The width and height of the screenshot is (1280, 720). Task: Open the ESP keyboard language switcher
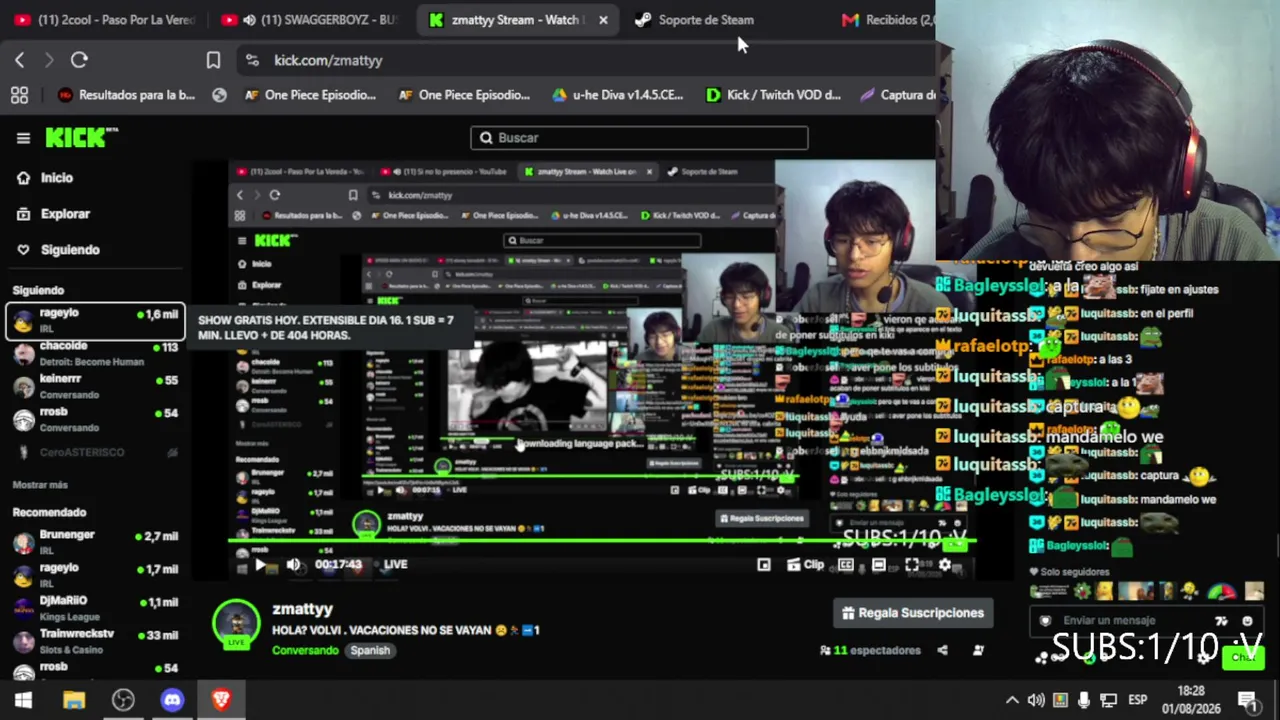tap(1138, 700)
